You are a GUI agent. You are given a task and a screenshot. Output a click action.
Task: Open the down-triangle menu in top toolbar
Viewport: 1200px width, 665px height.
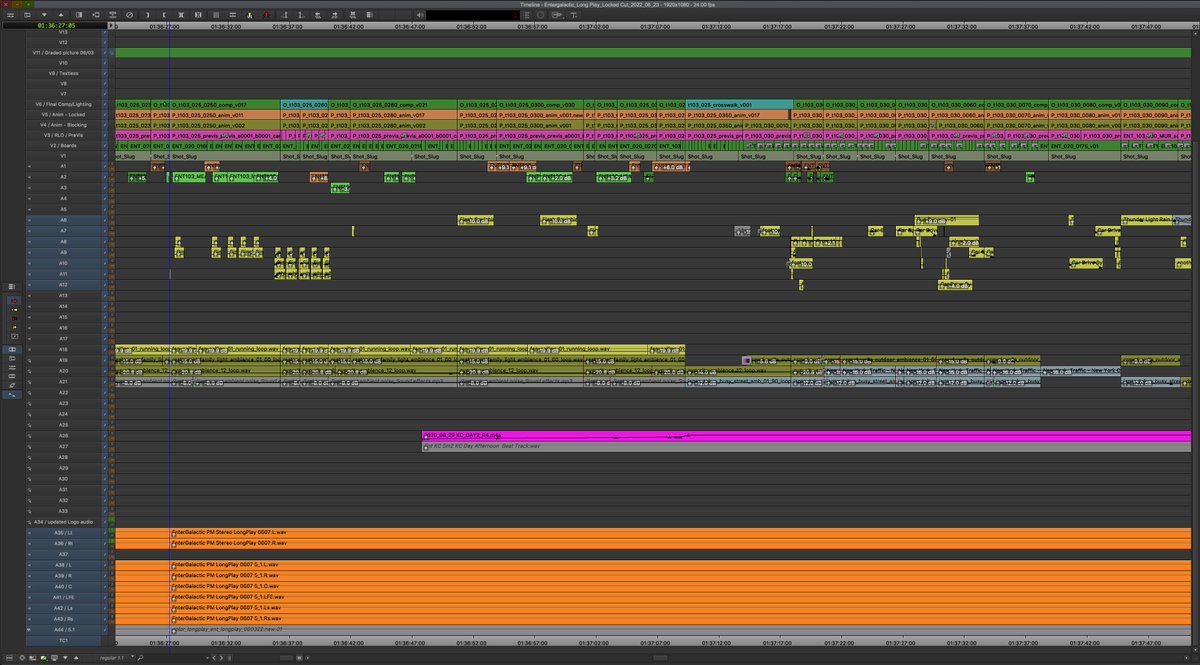click(44, 14)
